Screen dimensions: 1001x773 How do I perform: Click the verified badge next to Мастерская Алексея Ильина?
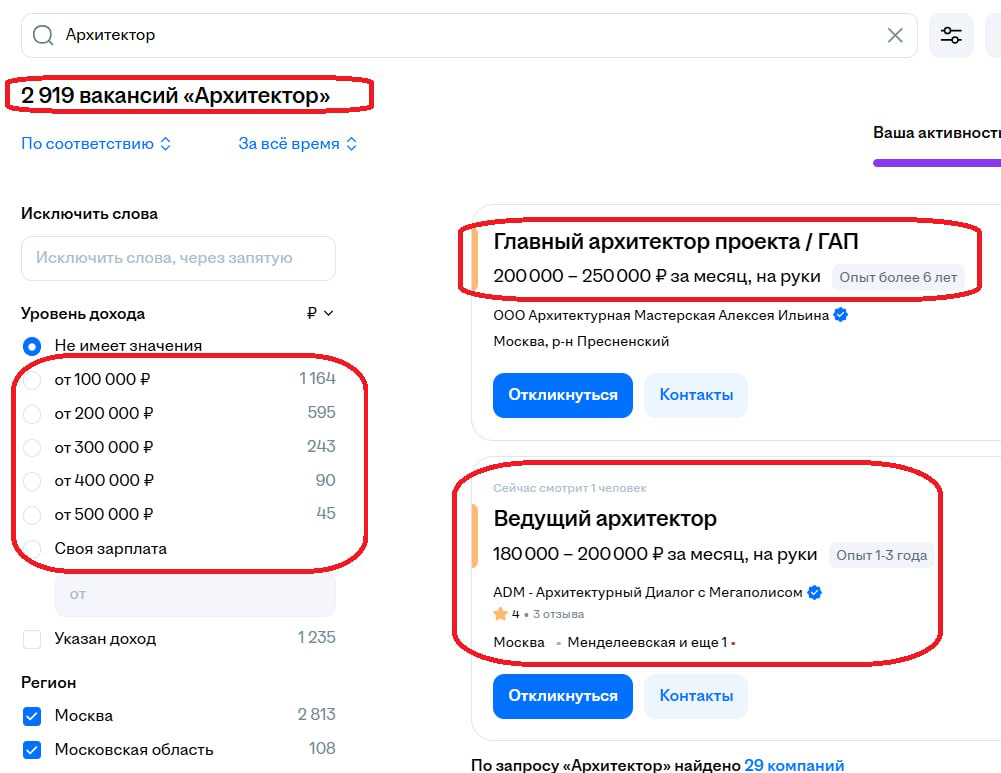pos(841,315)
